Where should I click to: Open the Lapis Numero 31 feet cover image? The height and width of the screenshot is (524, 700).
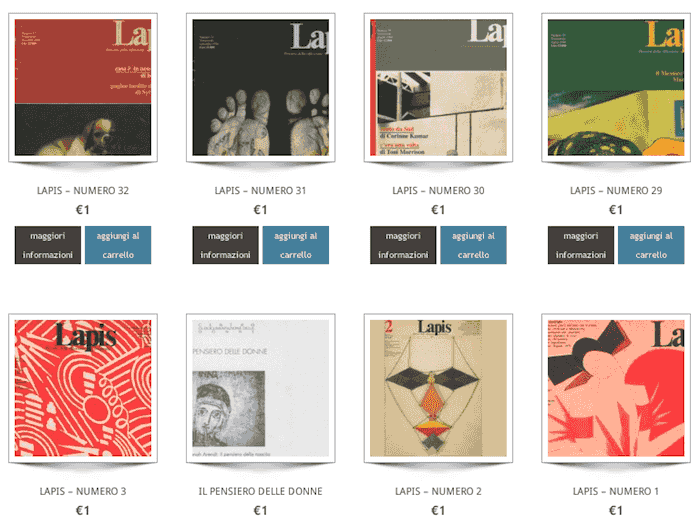pos(261,87)
